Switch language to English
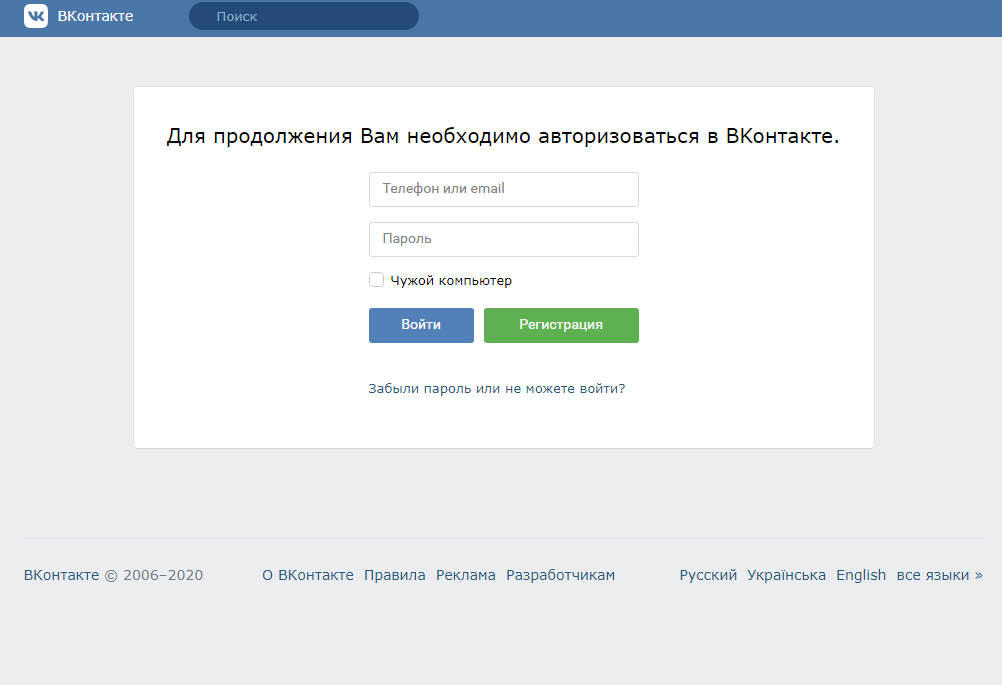This screenshot has width=1002, height=685. pyautogui.click(x=861, y=575)
